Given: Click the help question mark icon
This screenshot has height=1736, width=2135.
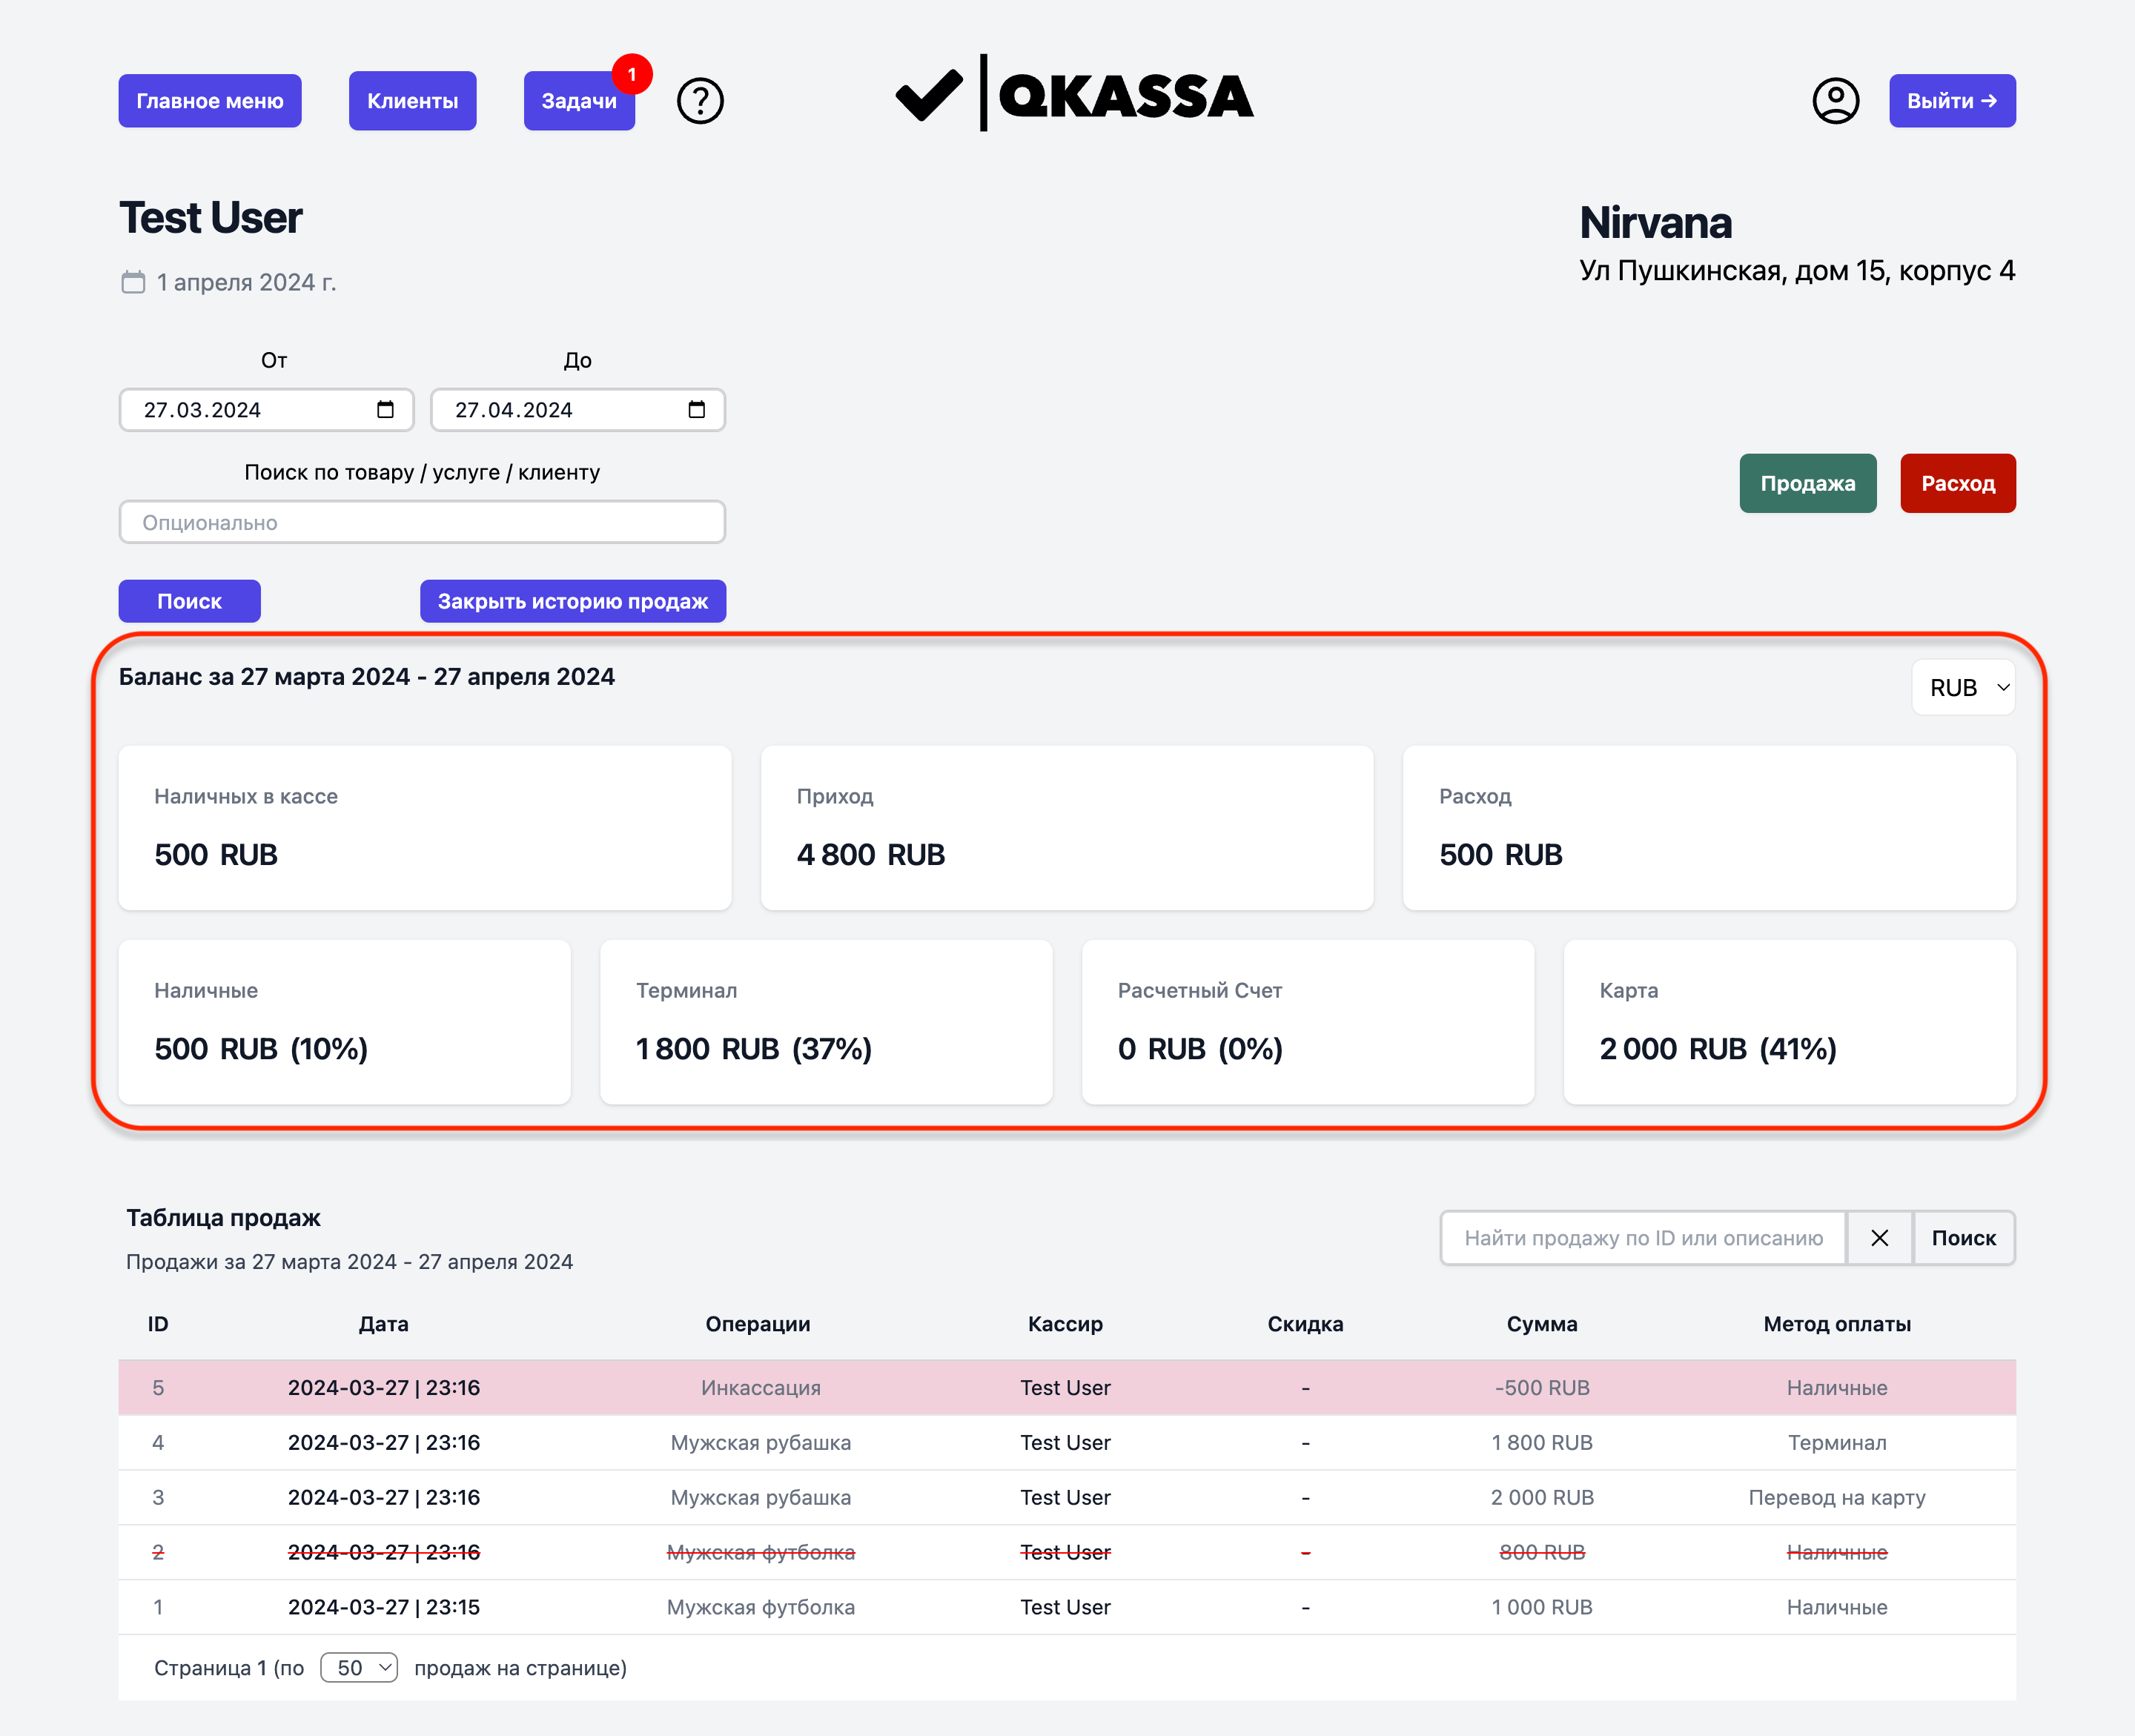Looking at the screenshot, I should point(700,101).
